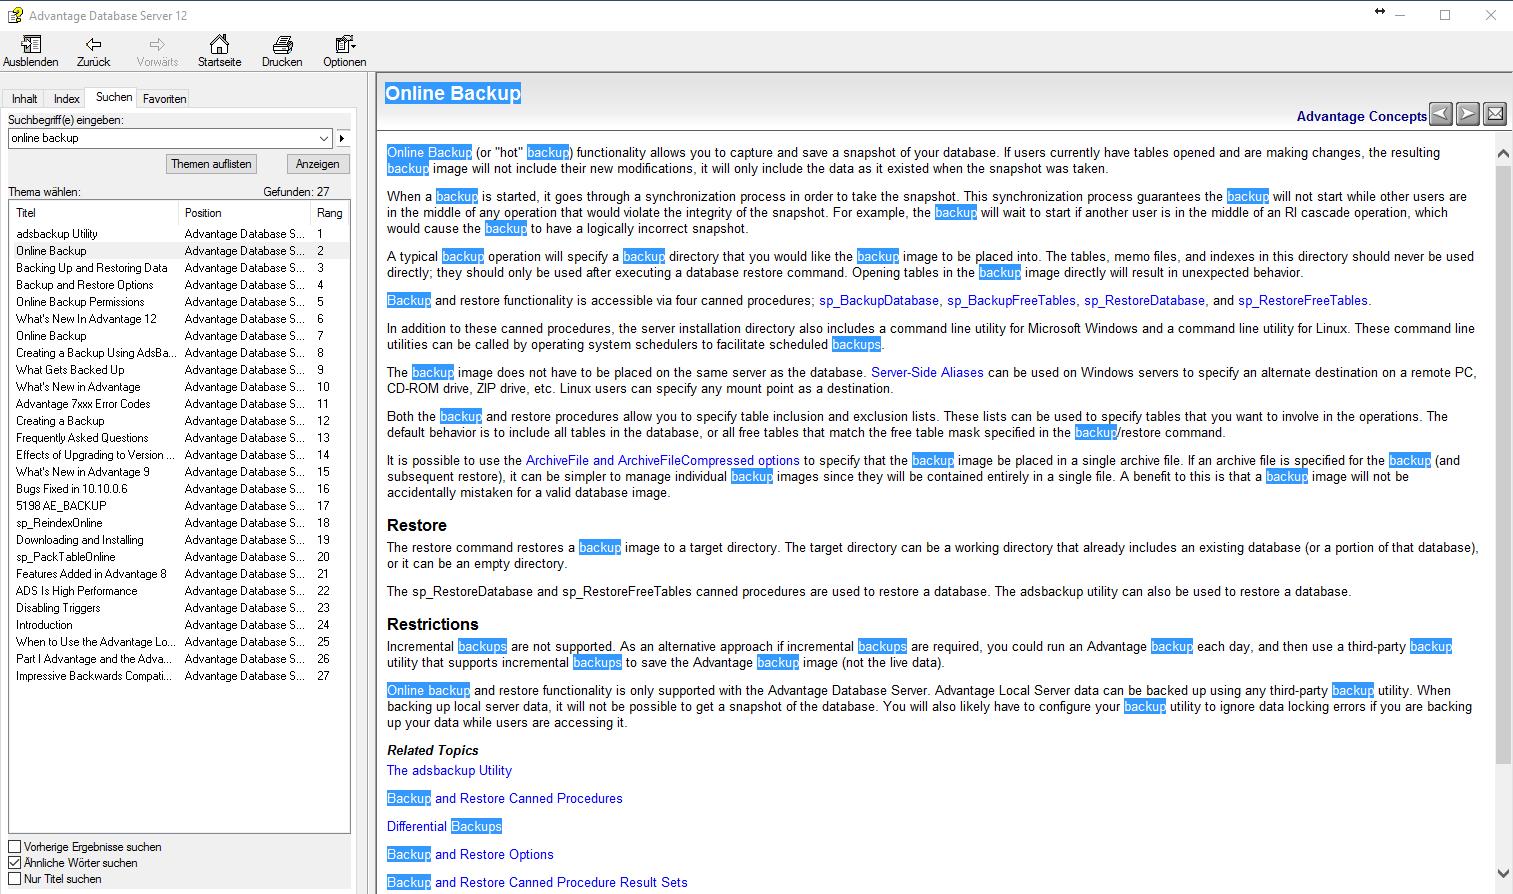Select Introduction search result
Image resolution: width=1513 pixels, height=894 pixels.
pyautogui.click(x=180, y=625)
